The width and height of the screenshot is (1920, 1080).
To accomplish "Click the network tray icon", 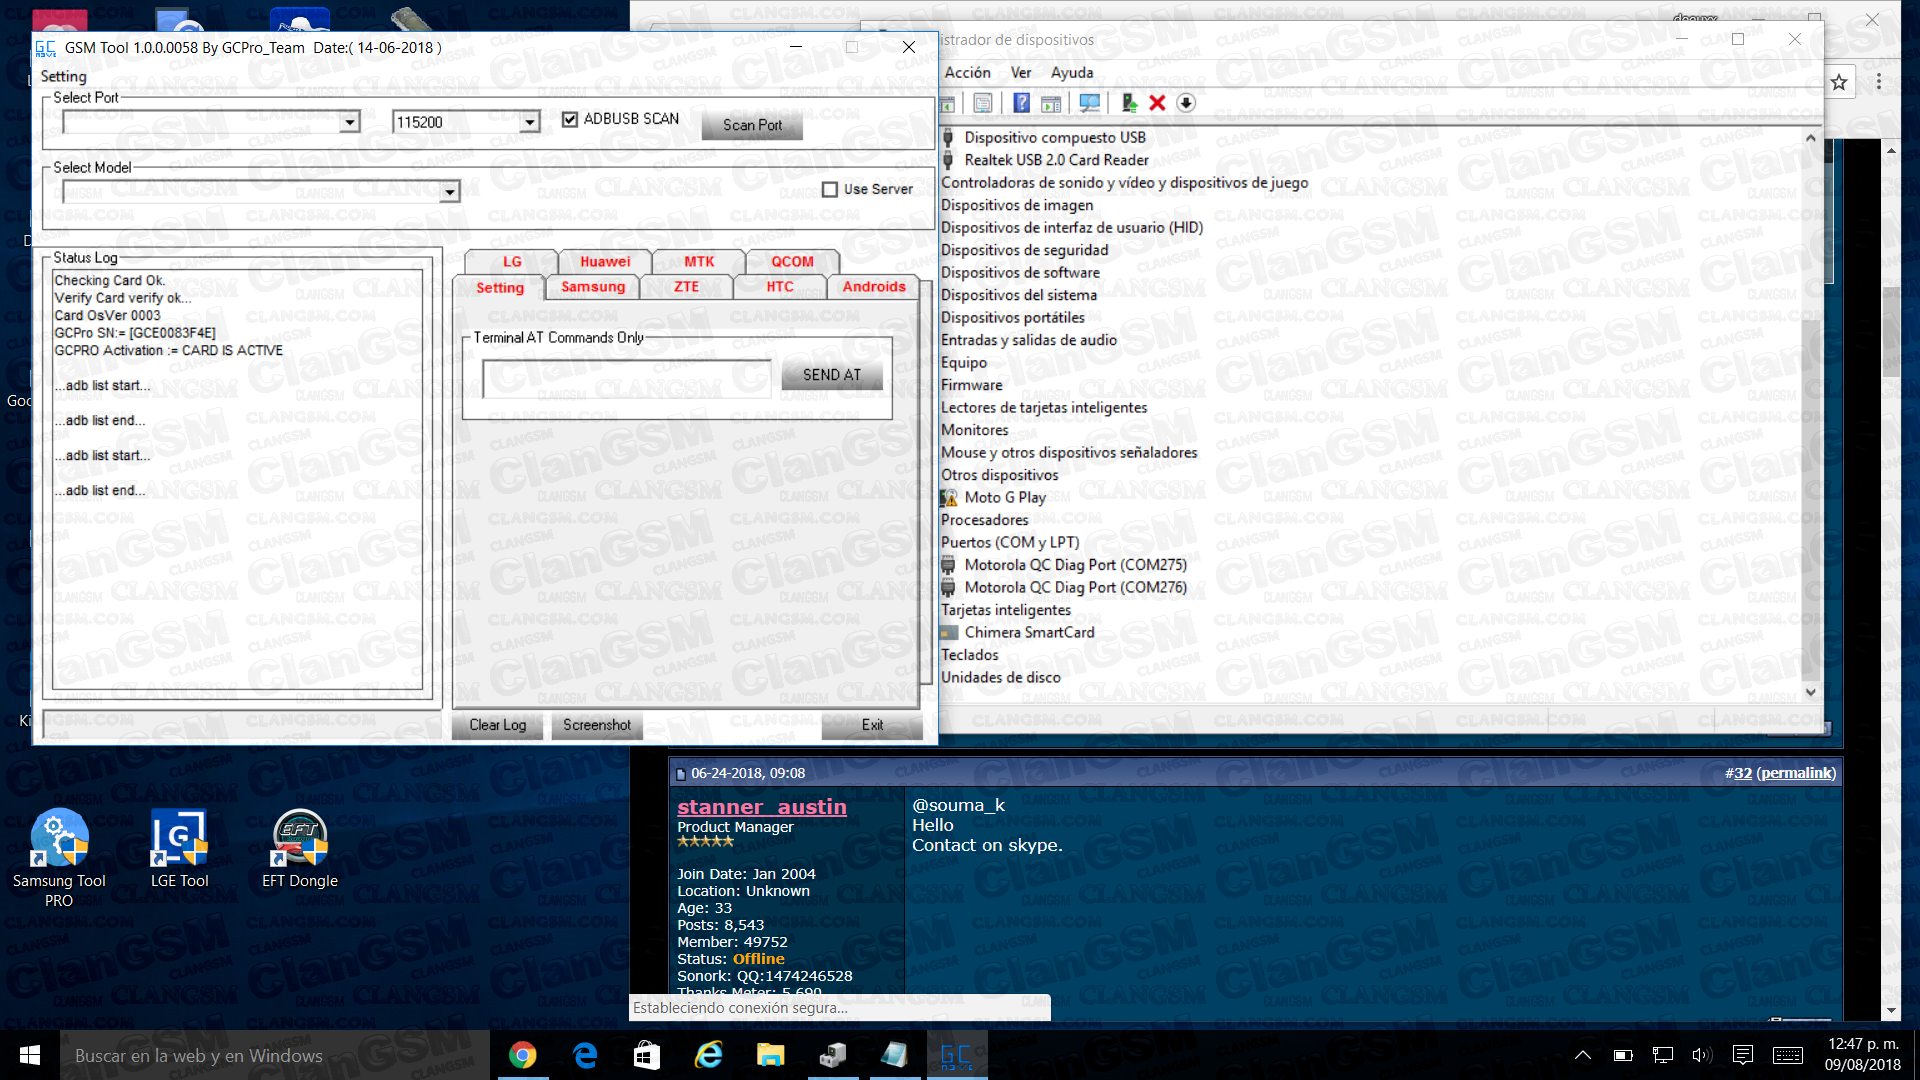I will pyautogui.click(x=1663, y=1055).
